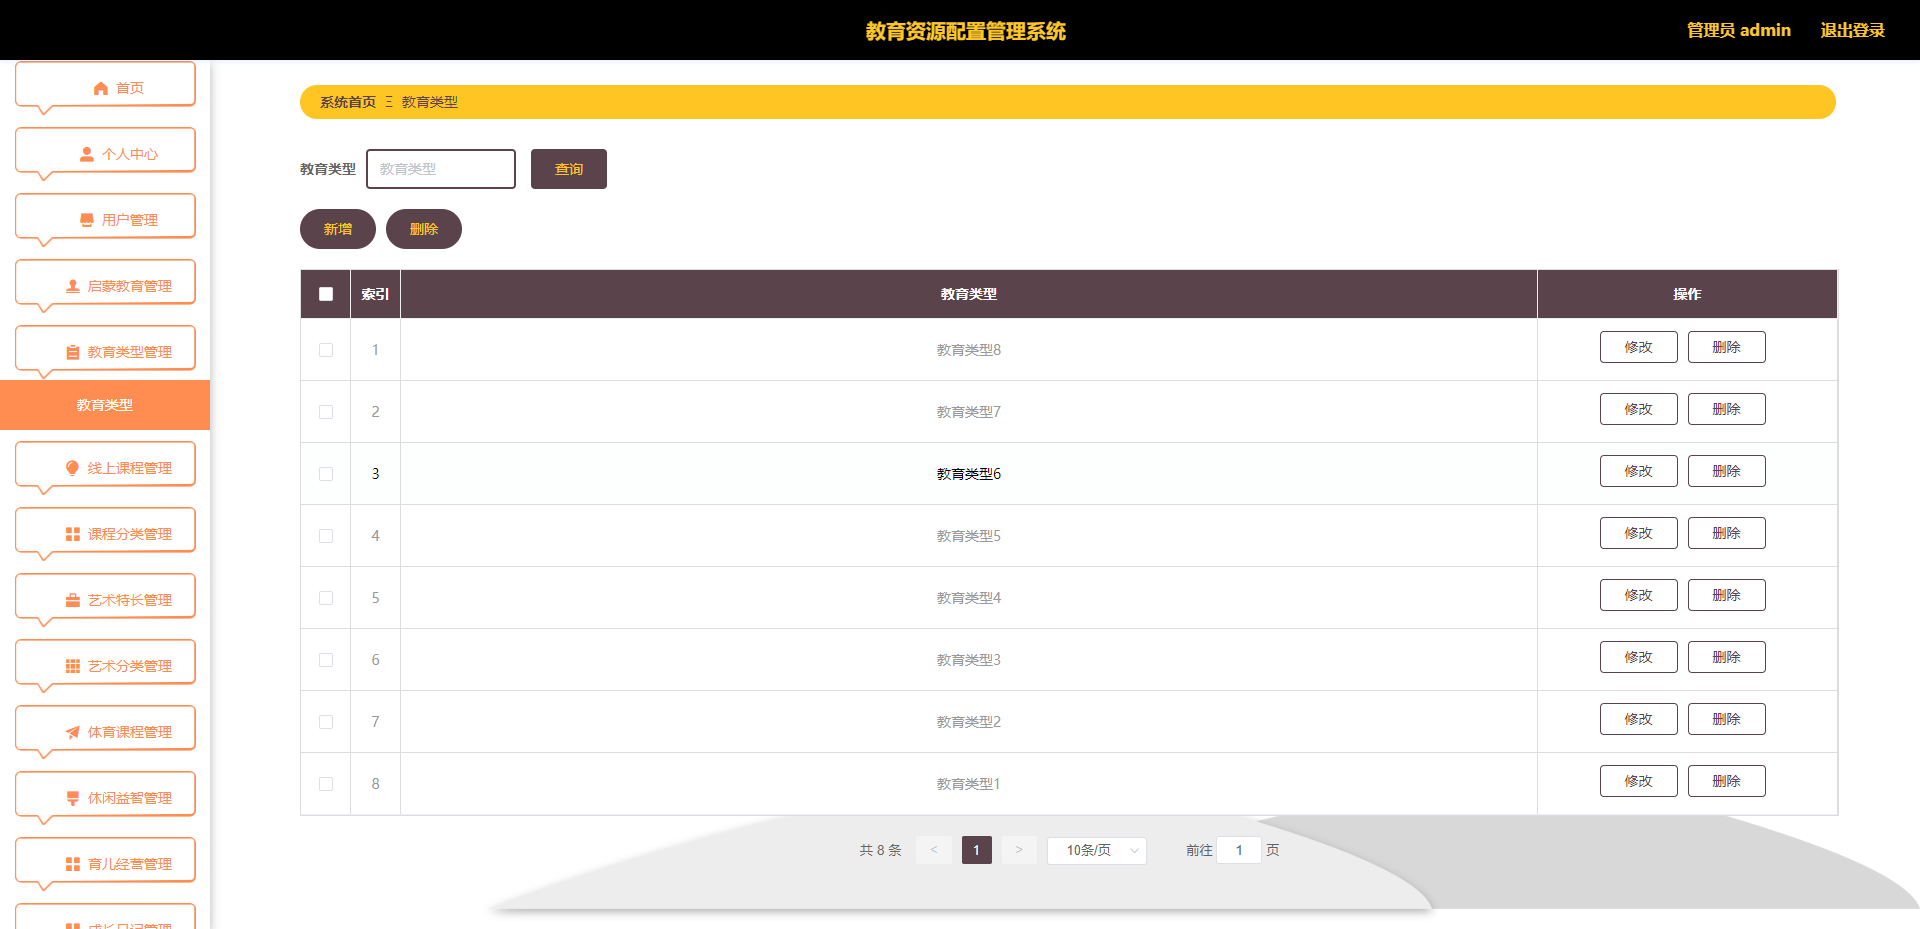Click the briefcase icon beside 艺术特长管理
The height and width of the screenshot is (929, 1920).
(73, 600)
